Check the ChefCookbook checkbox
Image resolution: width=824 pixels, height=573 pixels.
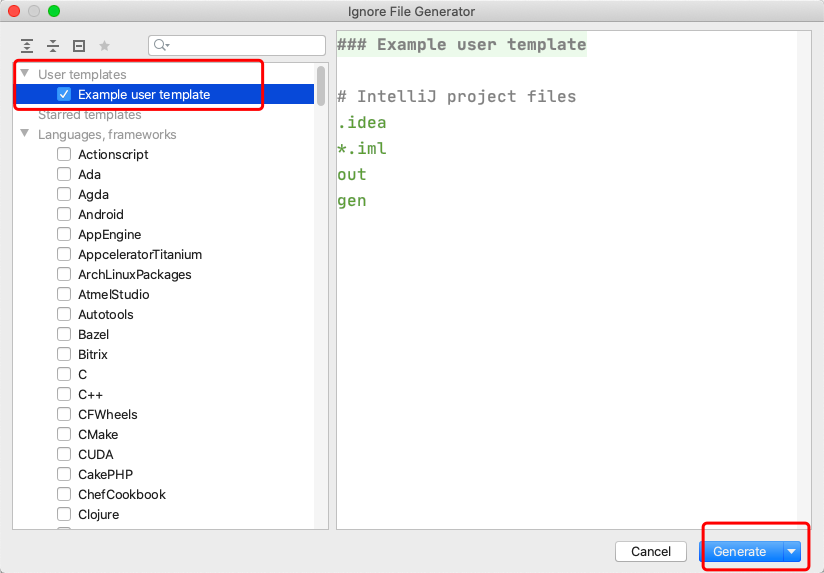tap(64, 494)
